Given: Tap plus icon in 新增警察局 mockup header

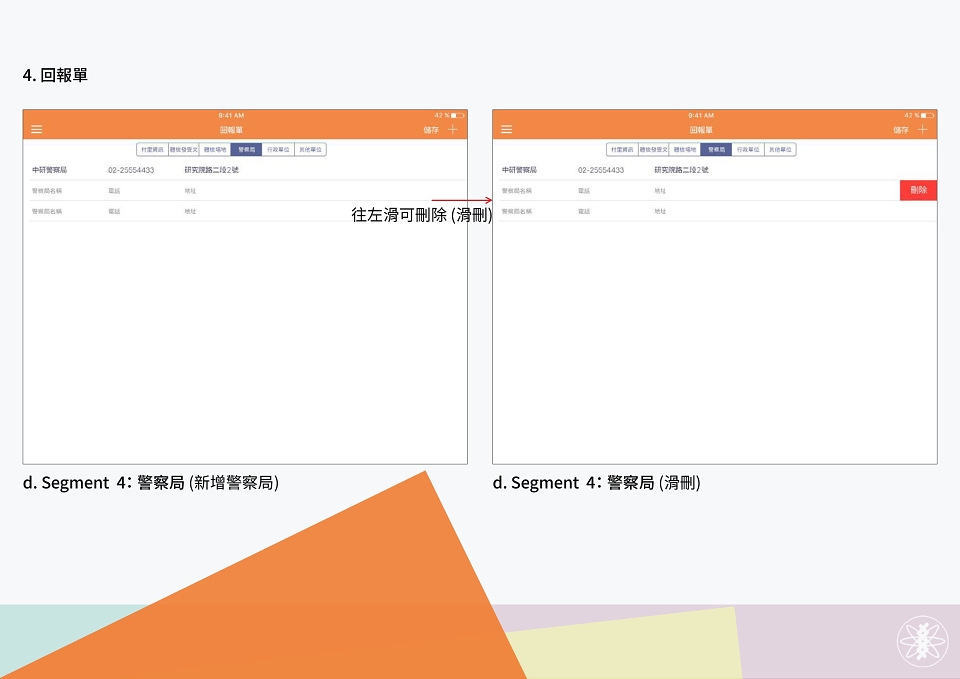Looking at the screenshot, I should click(x=452, y=129).
